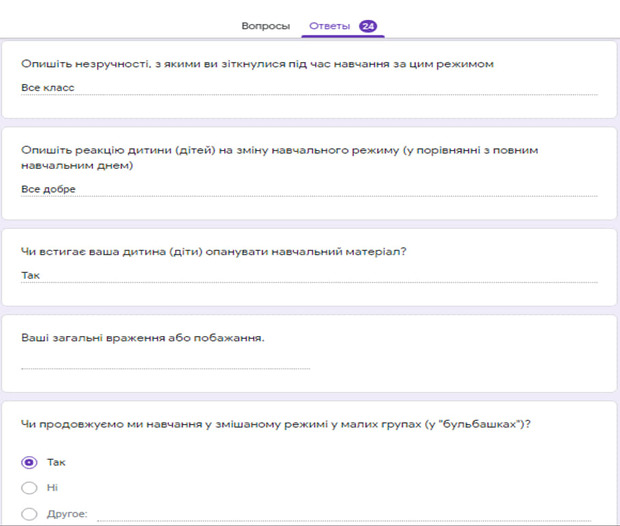
Task: Click the 'Так' option label text
Action: tap(56, 463)
